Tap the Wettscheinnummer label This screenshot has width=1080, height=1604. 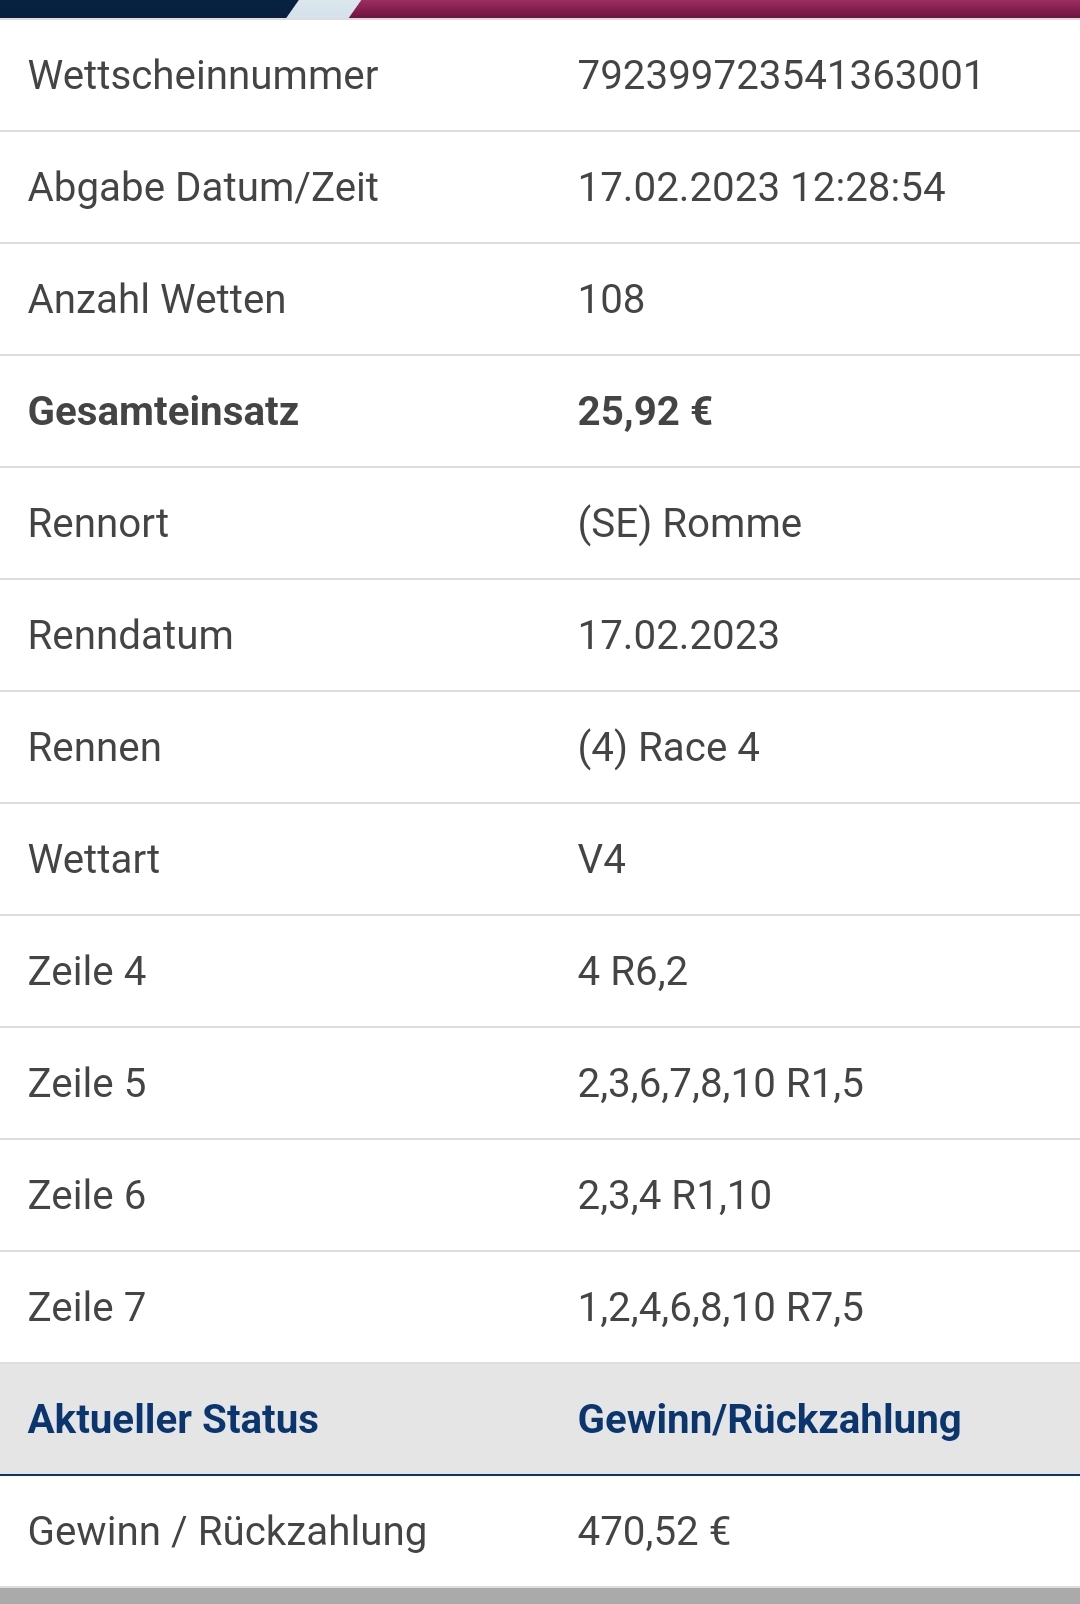click(203, 76)
